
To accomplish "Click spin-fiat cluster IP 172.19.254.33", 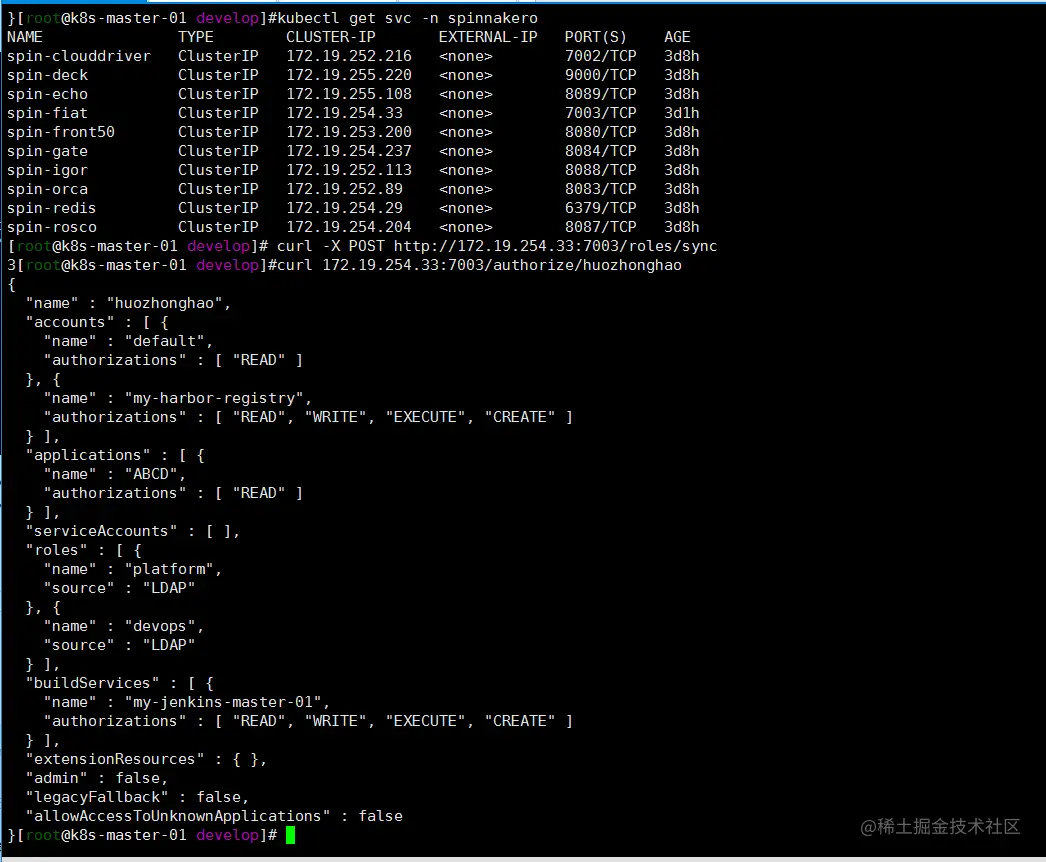I will coord(344,113).
